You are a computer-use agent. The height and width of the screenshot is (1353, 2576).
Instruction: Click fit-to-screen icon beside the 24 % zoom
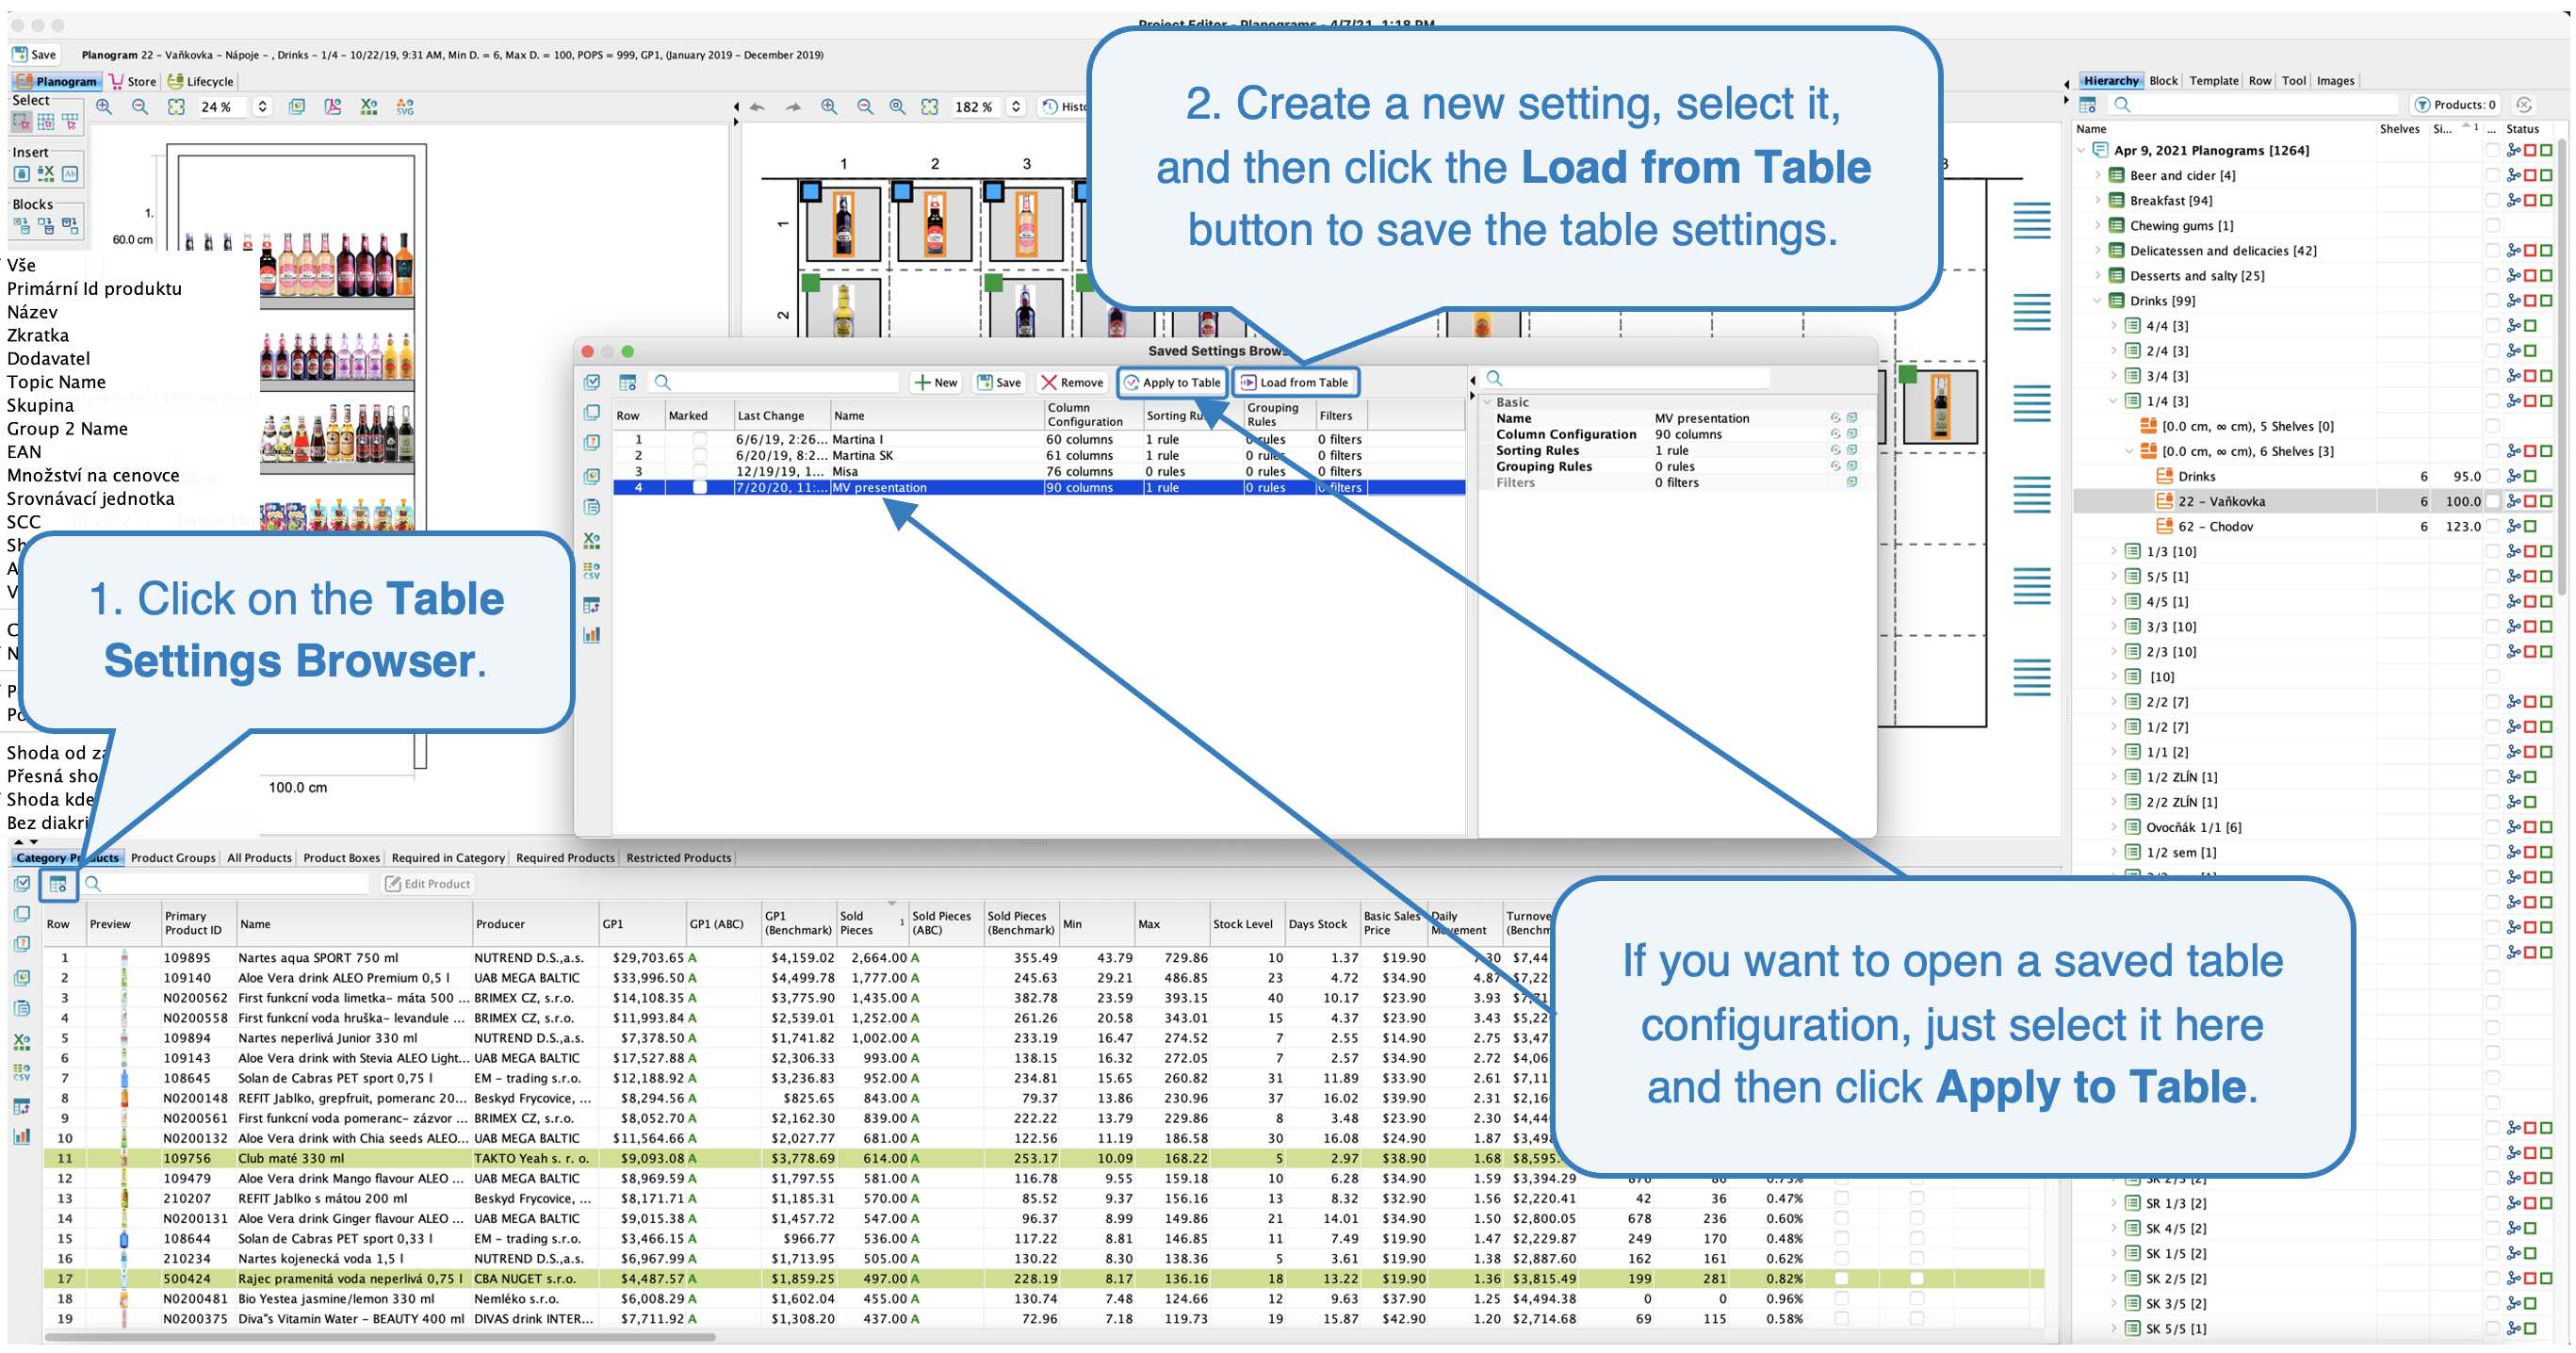[176, 106]
